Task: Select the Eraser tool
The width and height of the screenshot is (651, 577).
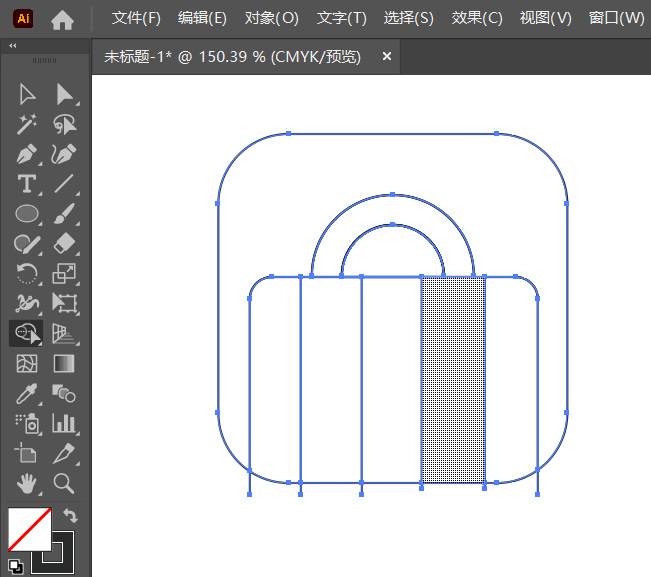Action: [64, 244]
